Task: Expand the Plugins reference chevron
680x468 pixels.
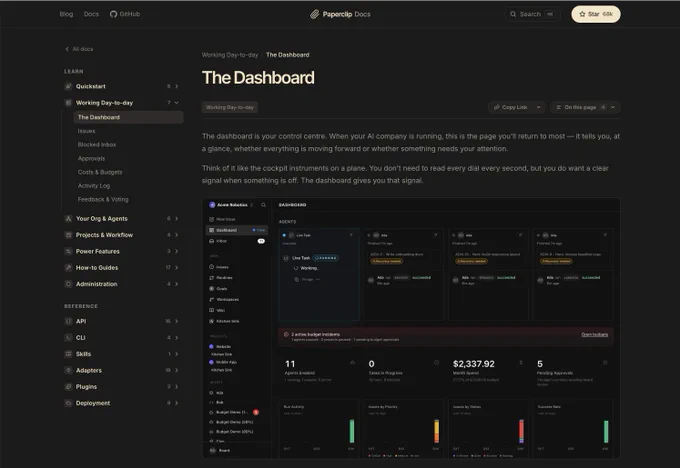Action: [177, 387]
